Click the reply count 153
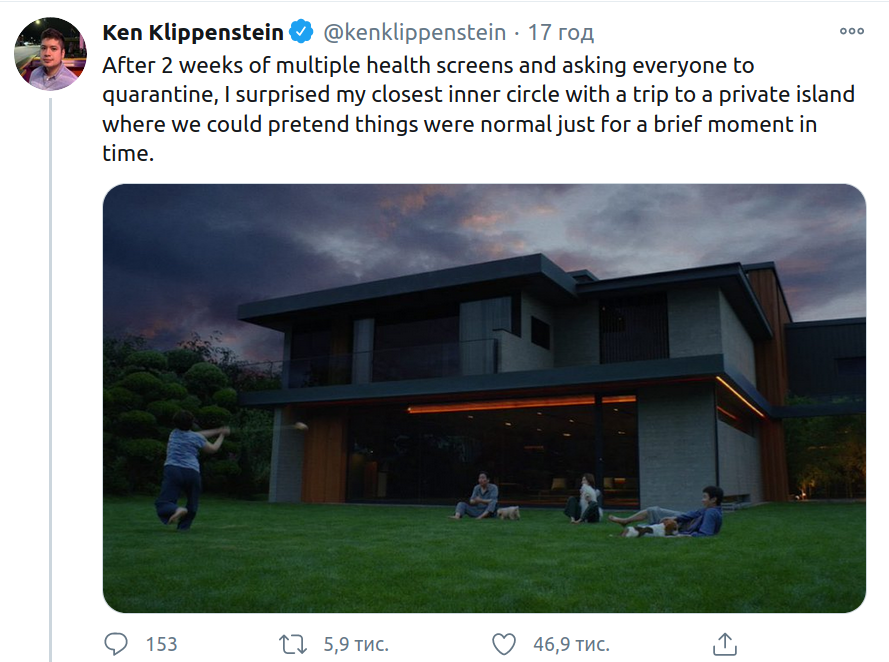Image resolution: width=889 pixels, height=662 pixels. (x=161, y=643)
